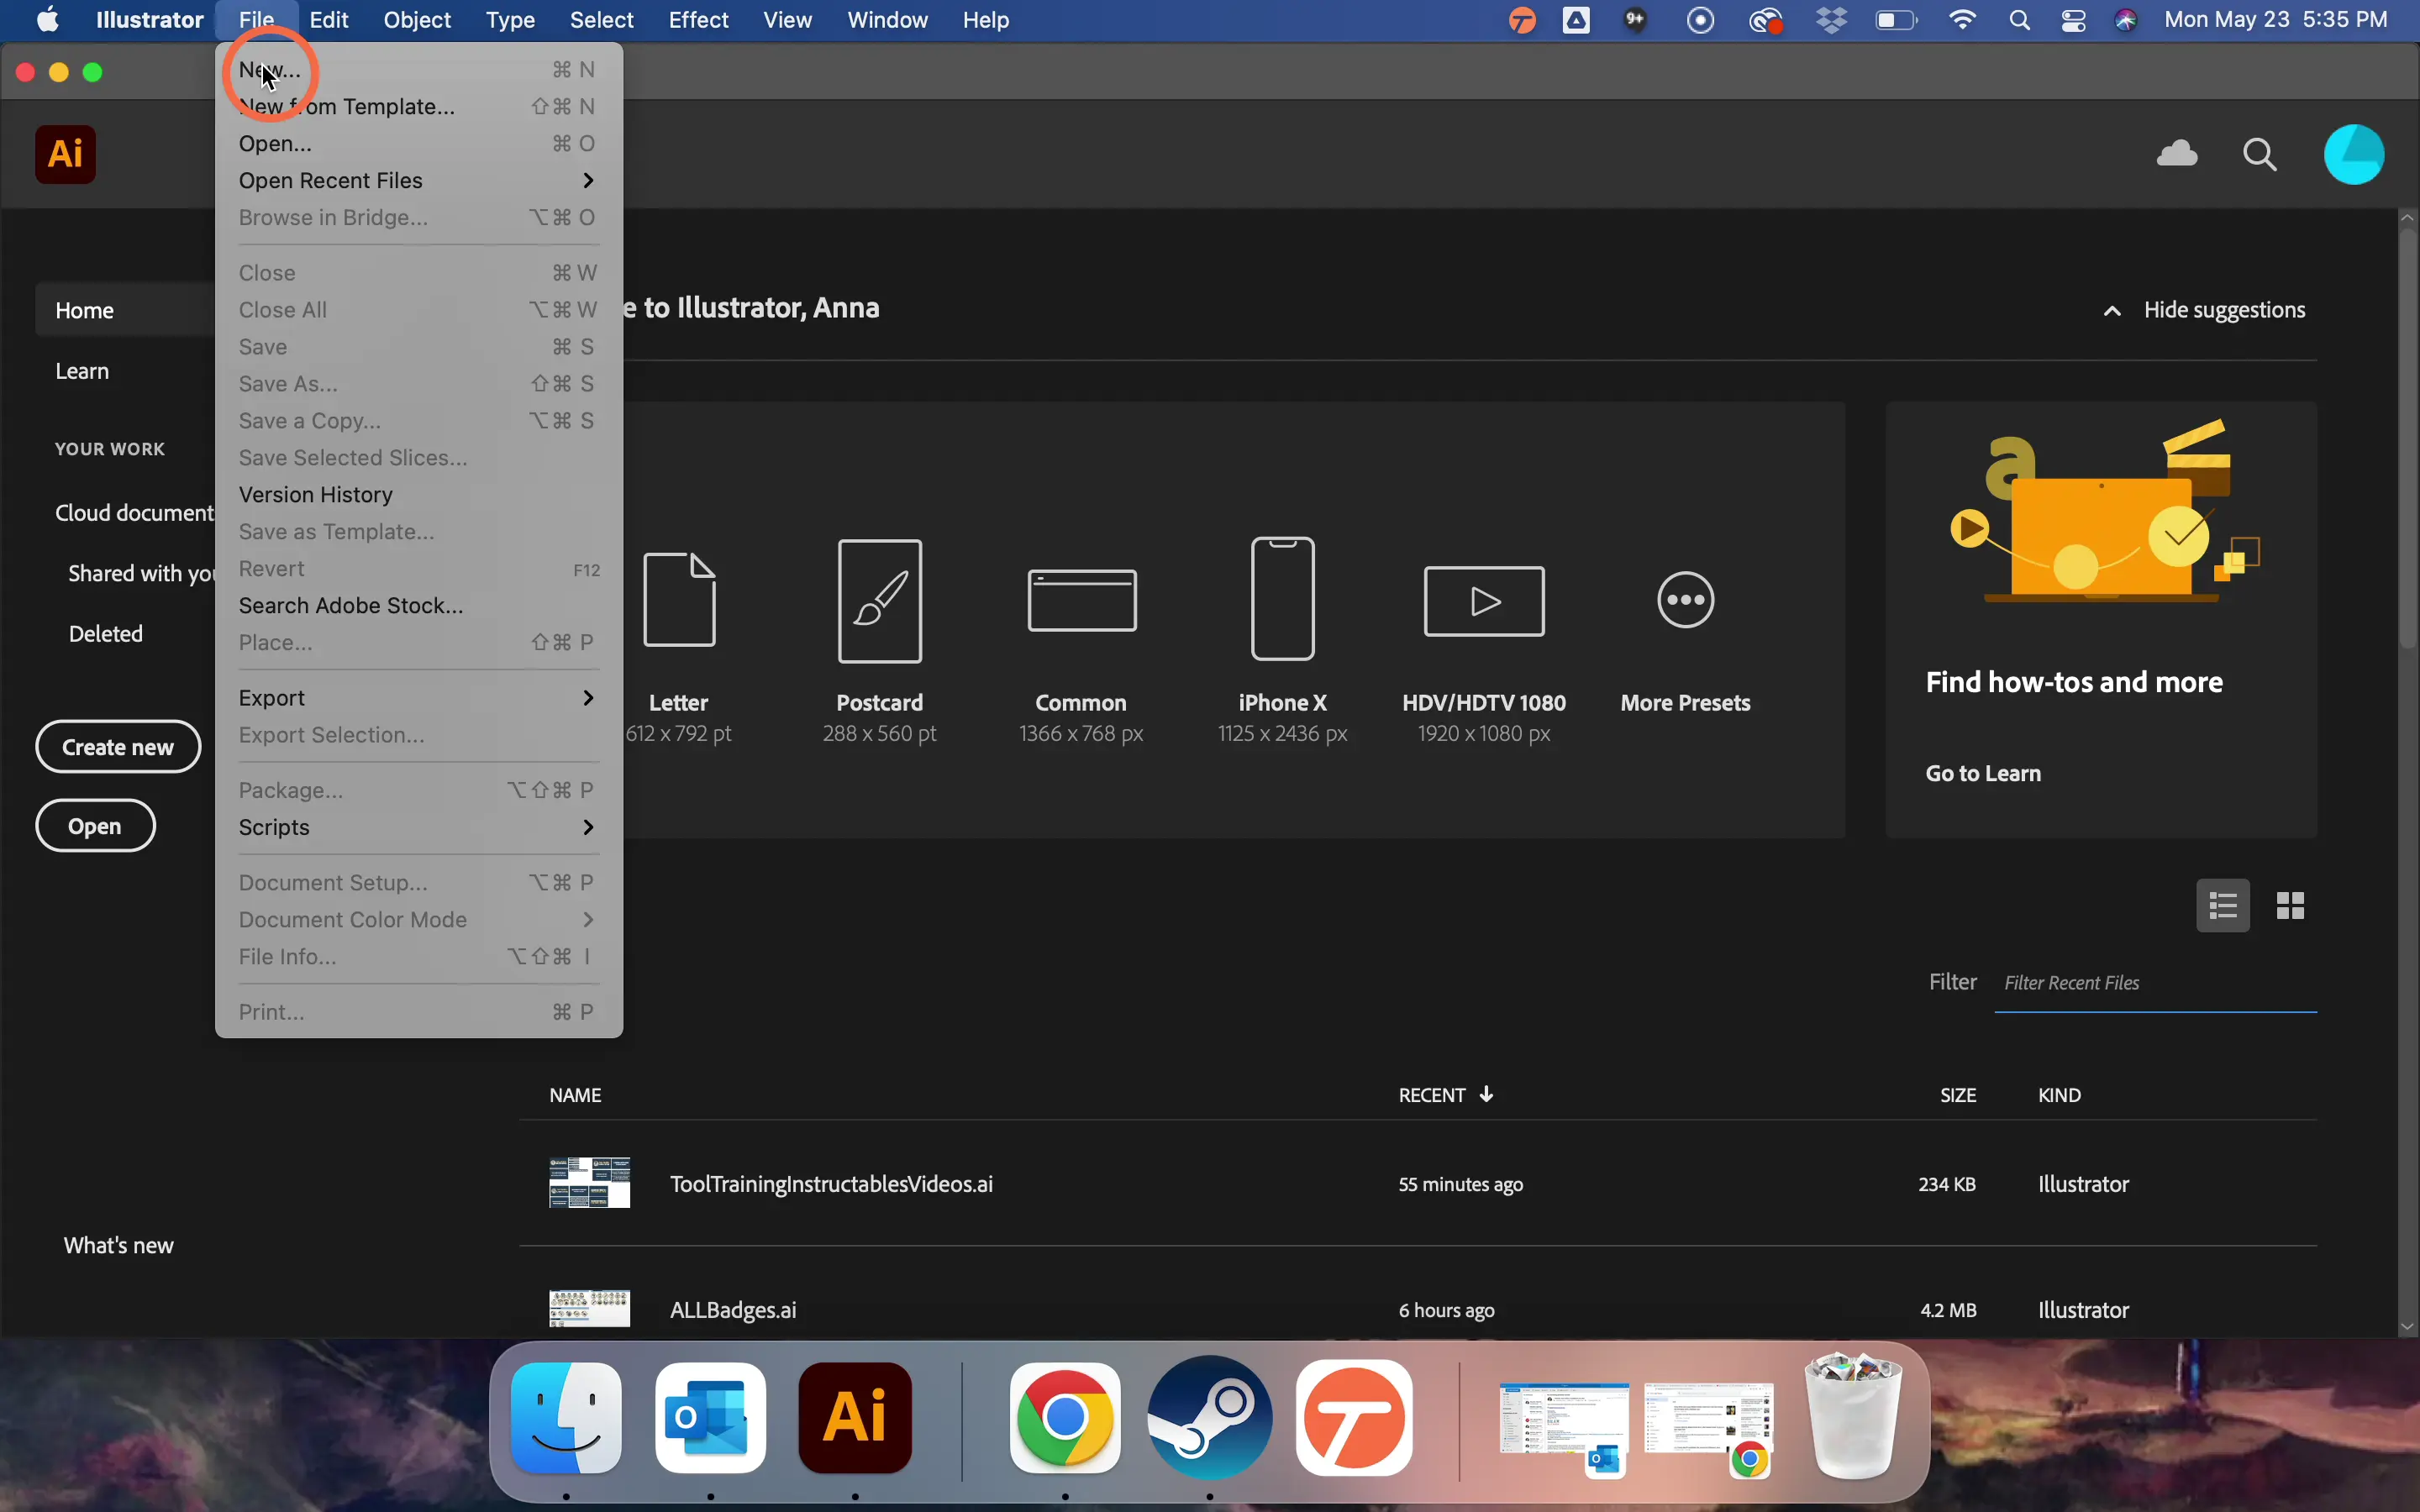Choose the Common 1366 x 768 preset
Viewport: 2420px width, 1512px height.
[x=1081, y=600]
